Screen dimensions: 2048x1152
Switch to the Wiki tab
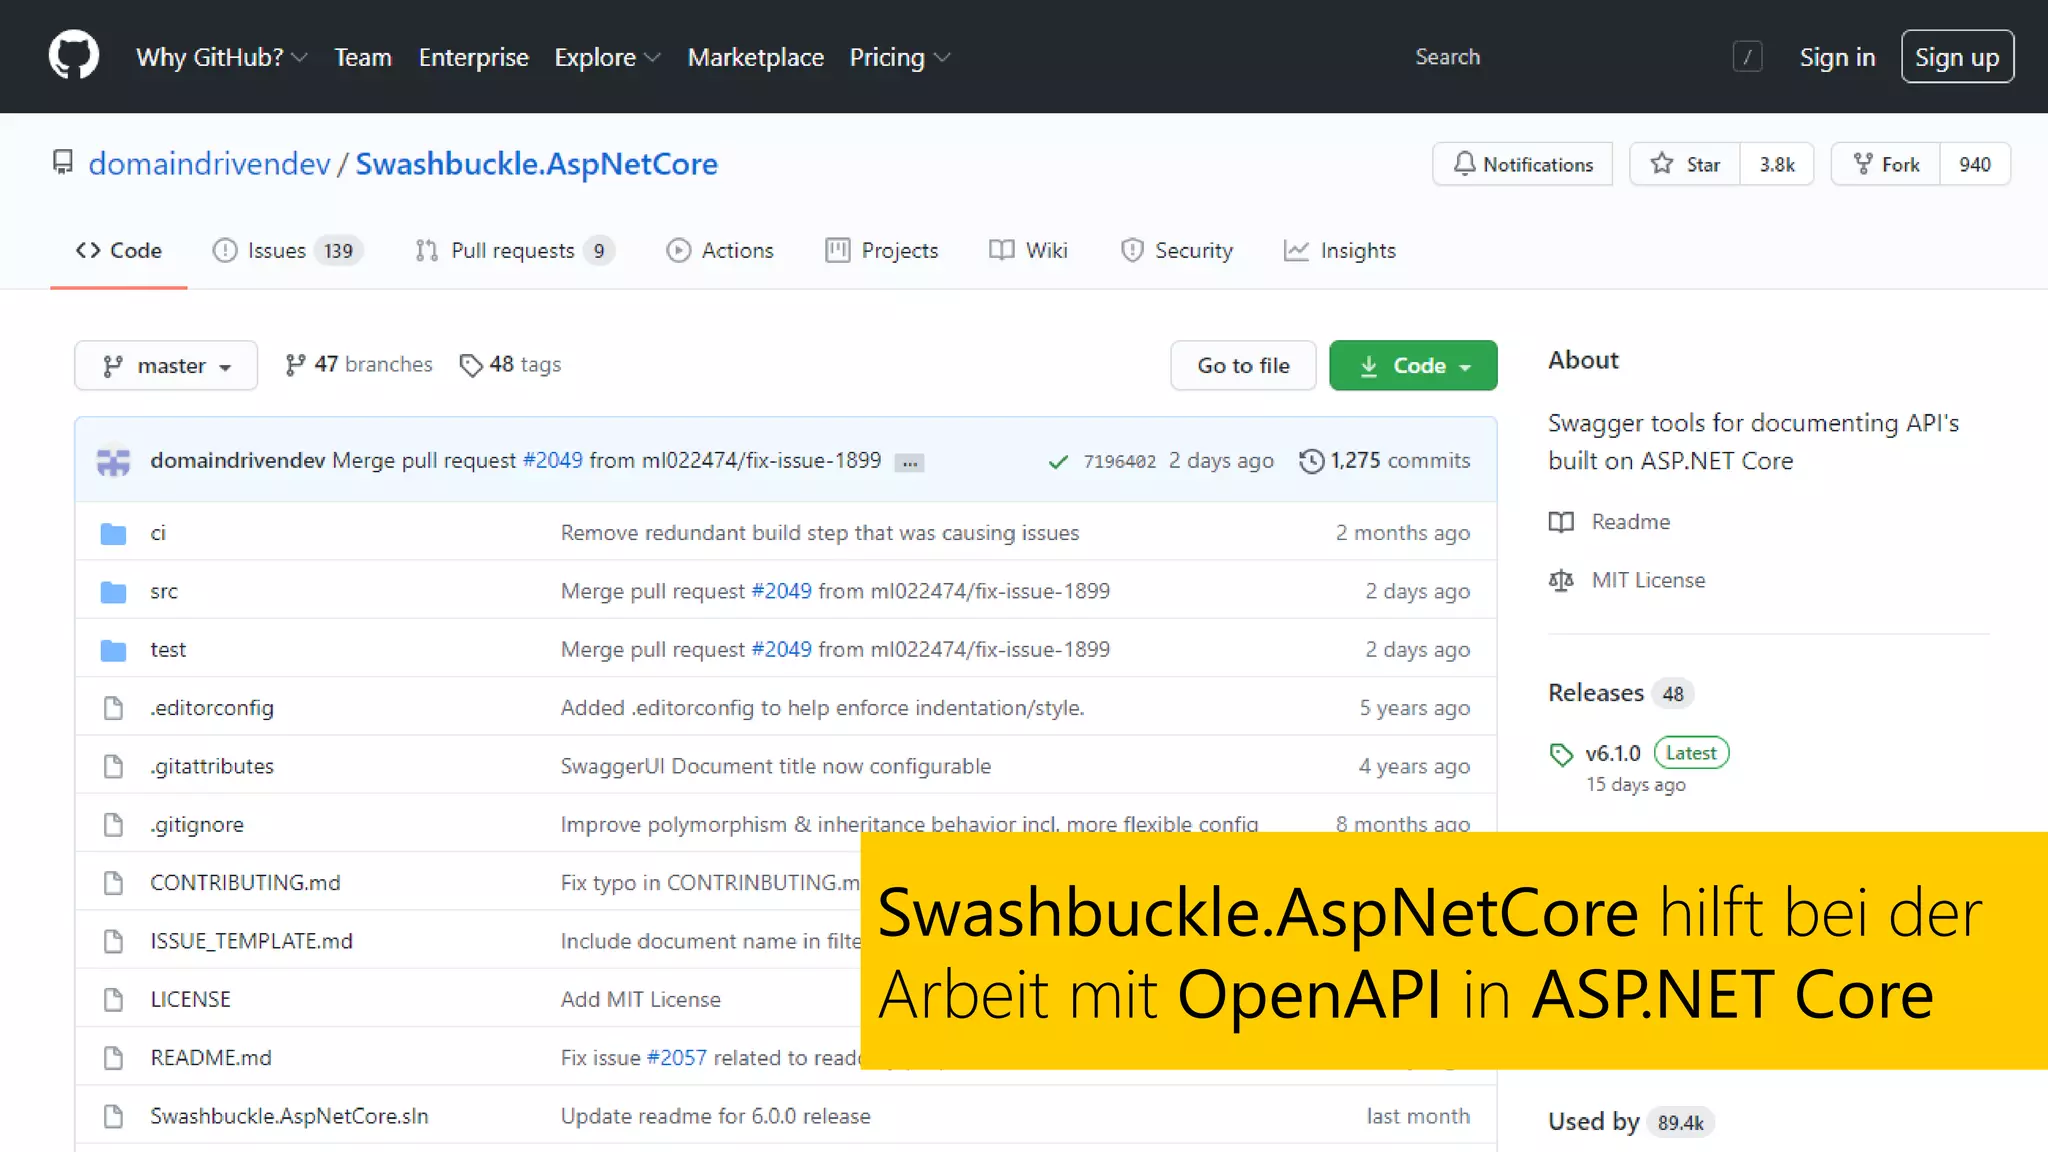[1028, 250]
